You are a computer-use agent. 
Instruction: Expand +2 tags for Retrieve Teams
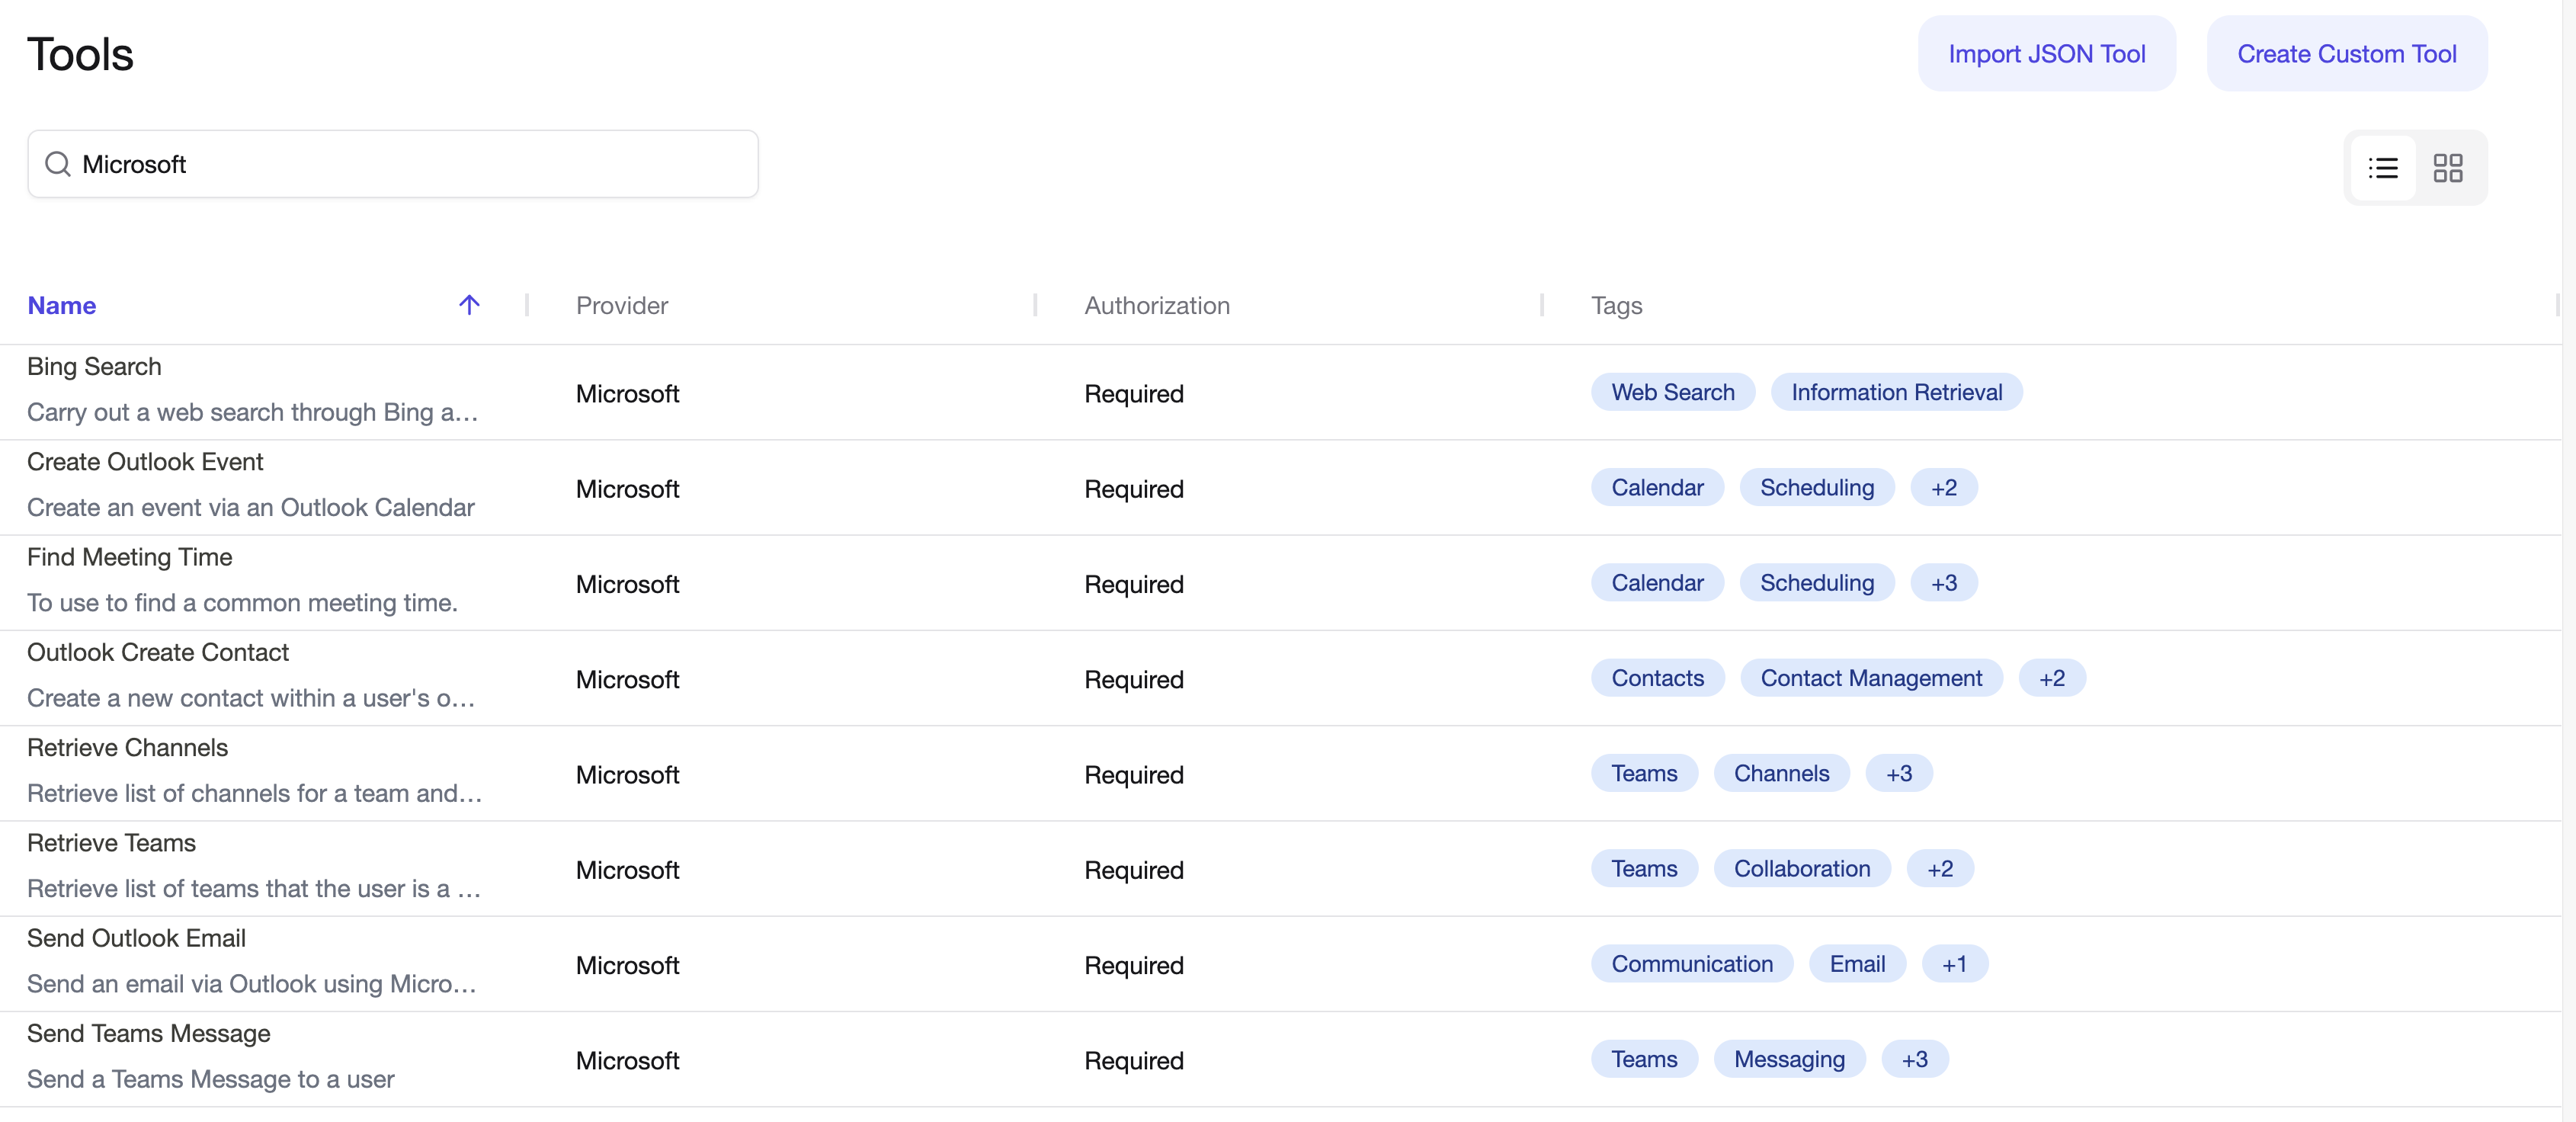[x=1939, y=868]
